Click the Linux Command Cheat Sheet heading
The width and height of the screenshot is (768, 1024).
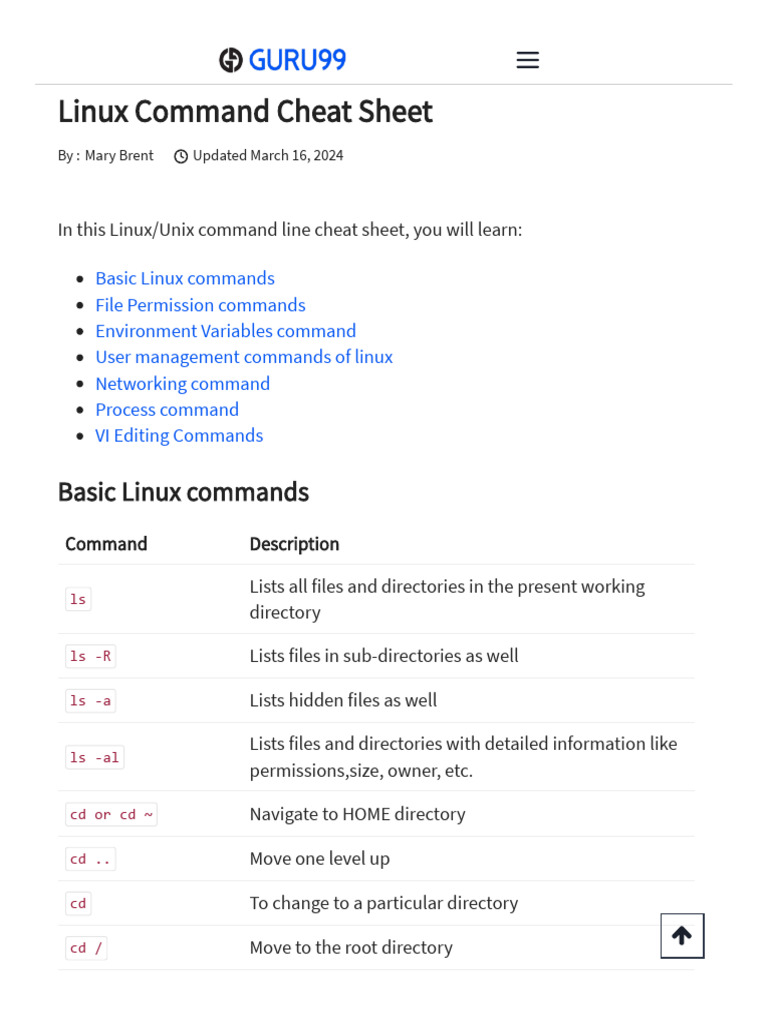tap(245, 112)
